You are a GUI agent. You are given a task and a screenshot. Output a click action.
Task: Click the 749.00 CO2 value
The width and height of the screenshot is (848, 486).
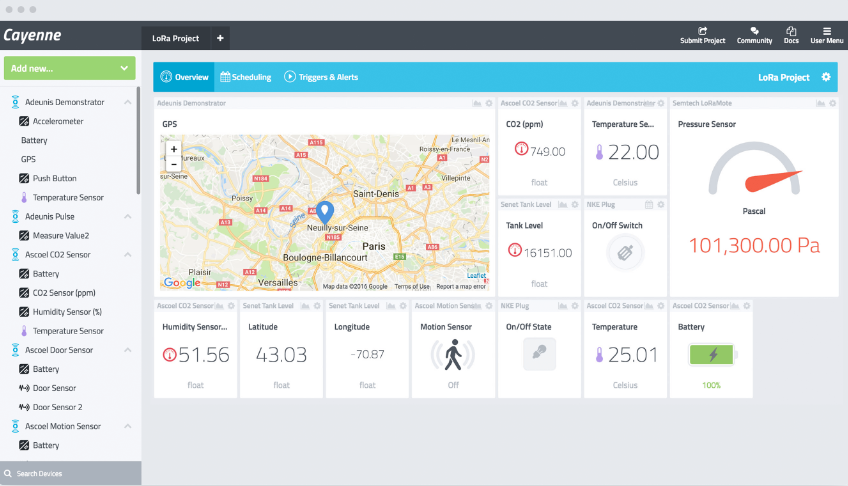(547, 151)
